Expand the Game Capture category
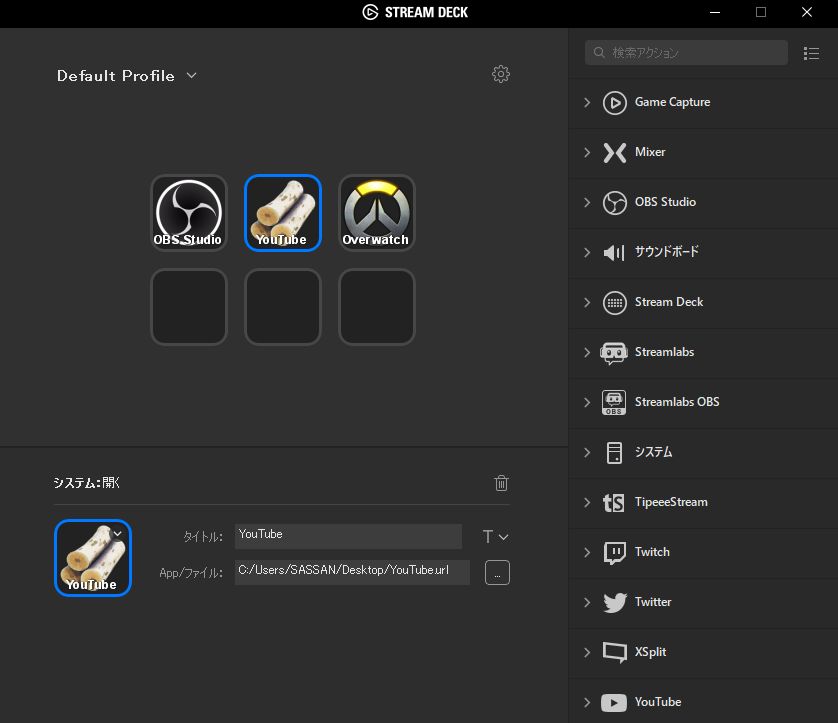The height and width of the screenshot is (723, 838). [x=587, y=103]
